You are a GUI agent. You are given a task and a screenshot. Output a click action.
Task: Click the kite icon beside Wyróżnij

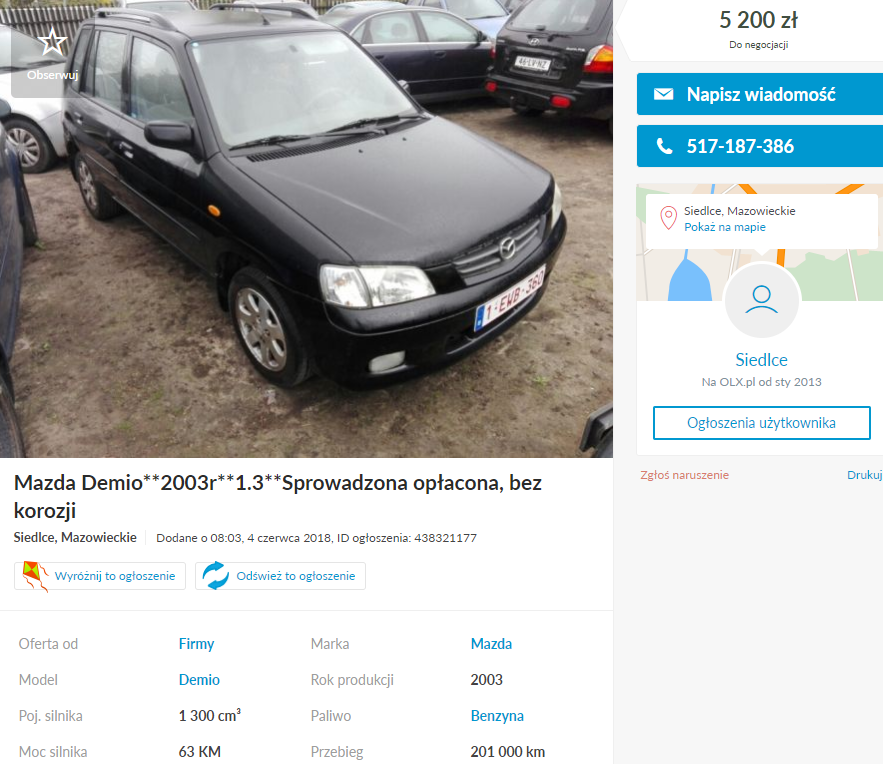34,577
